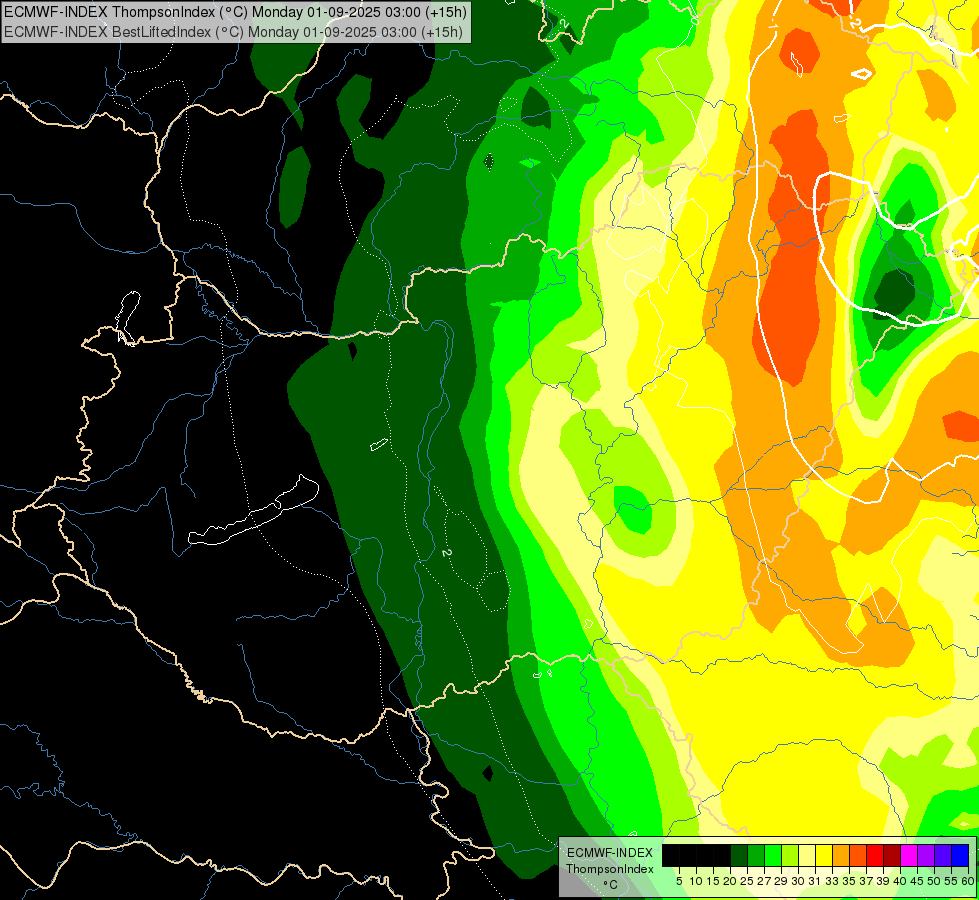Image resolution: width=979 pixels, height=900 pixels.
Task: Click the orange-red 35–37 legend swatch
Action: [858, 855]
